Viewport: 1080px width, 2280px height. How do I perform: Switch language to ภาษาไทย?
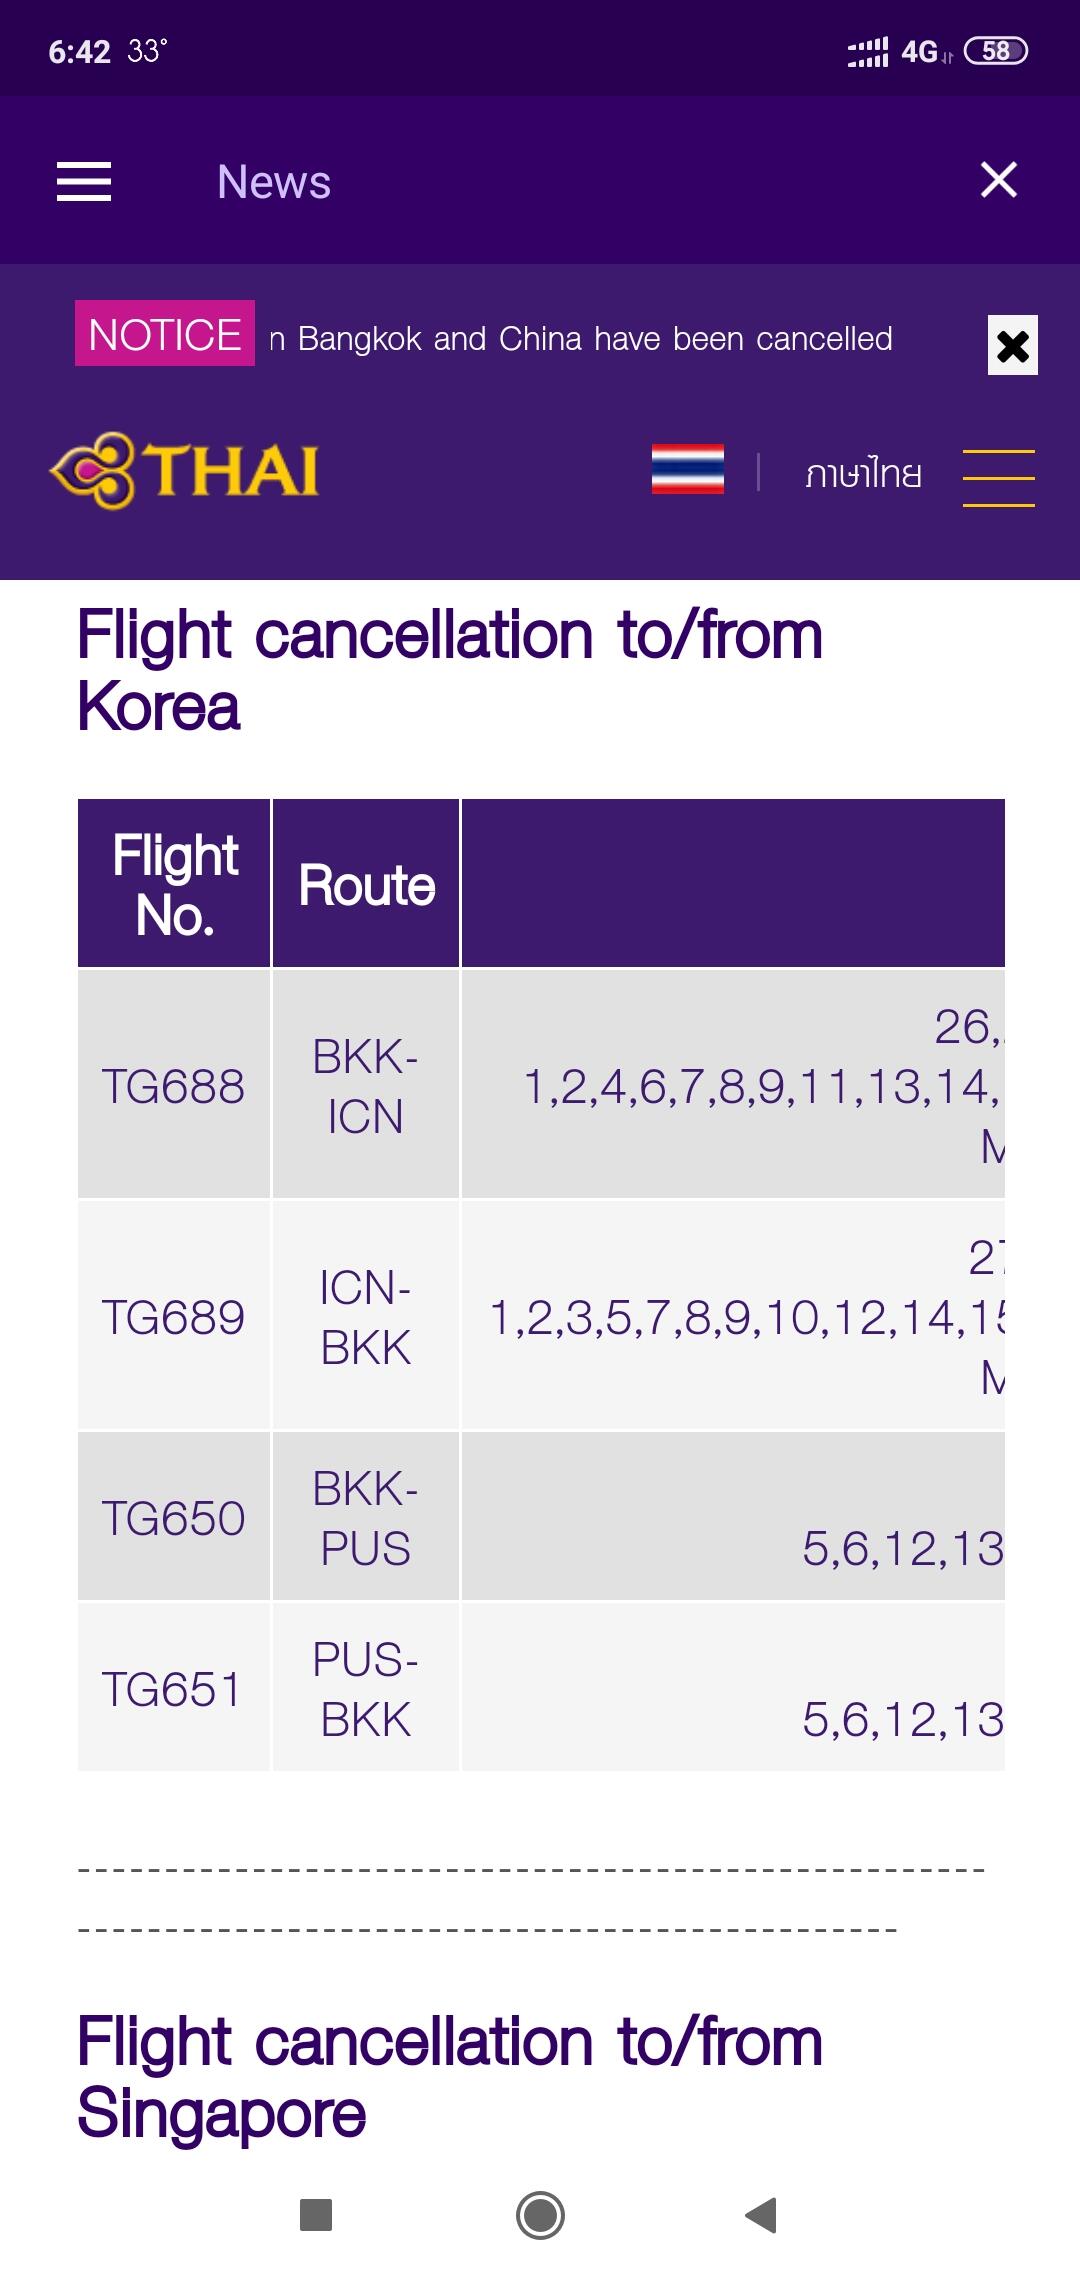[x=863, y=473]
